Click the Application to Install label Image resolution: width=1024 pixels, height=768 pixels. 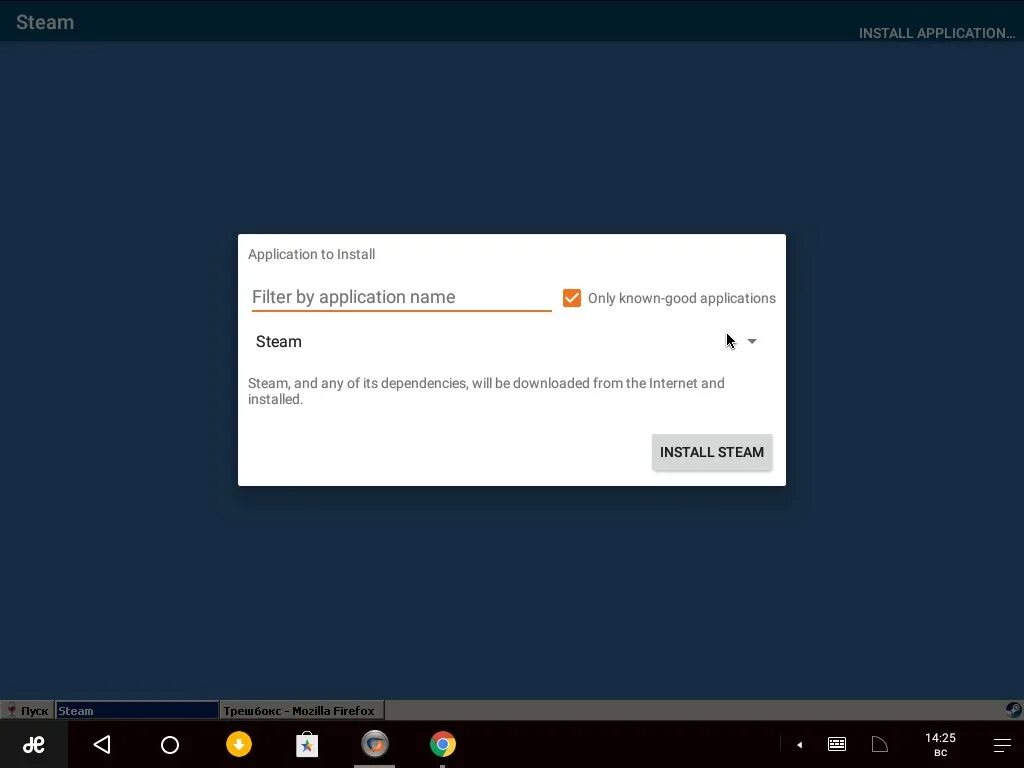point(312,254)
